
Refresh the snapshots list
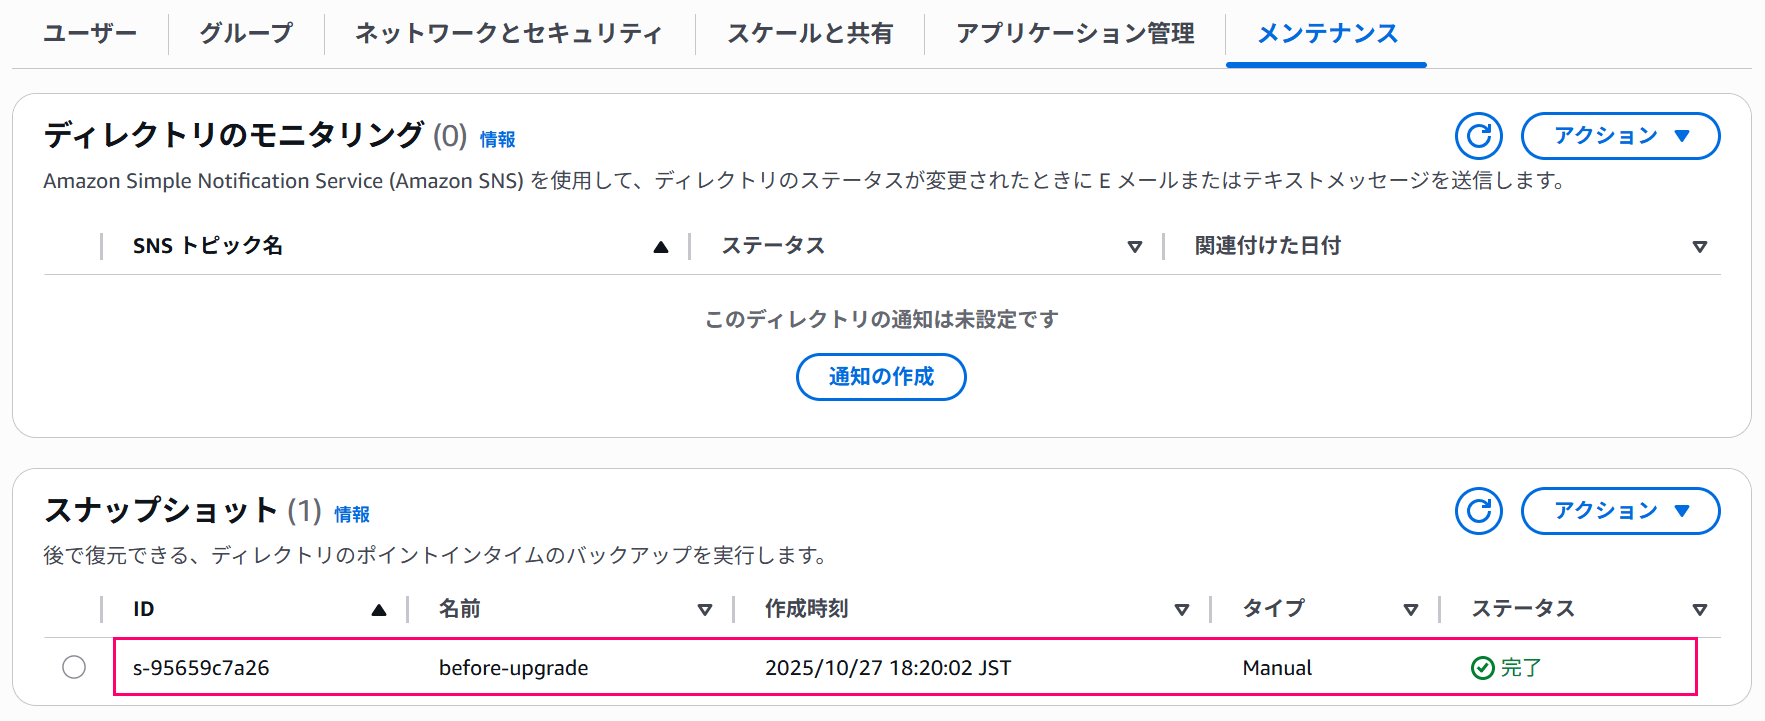click(1478, 511)
